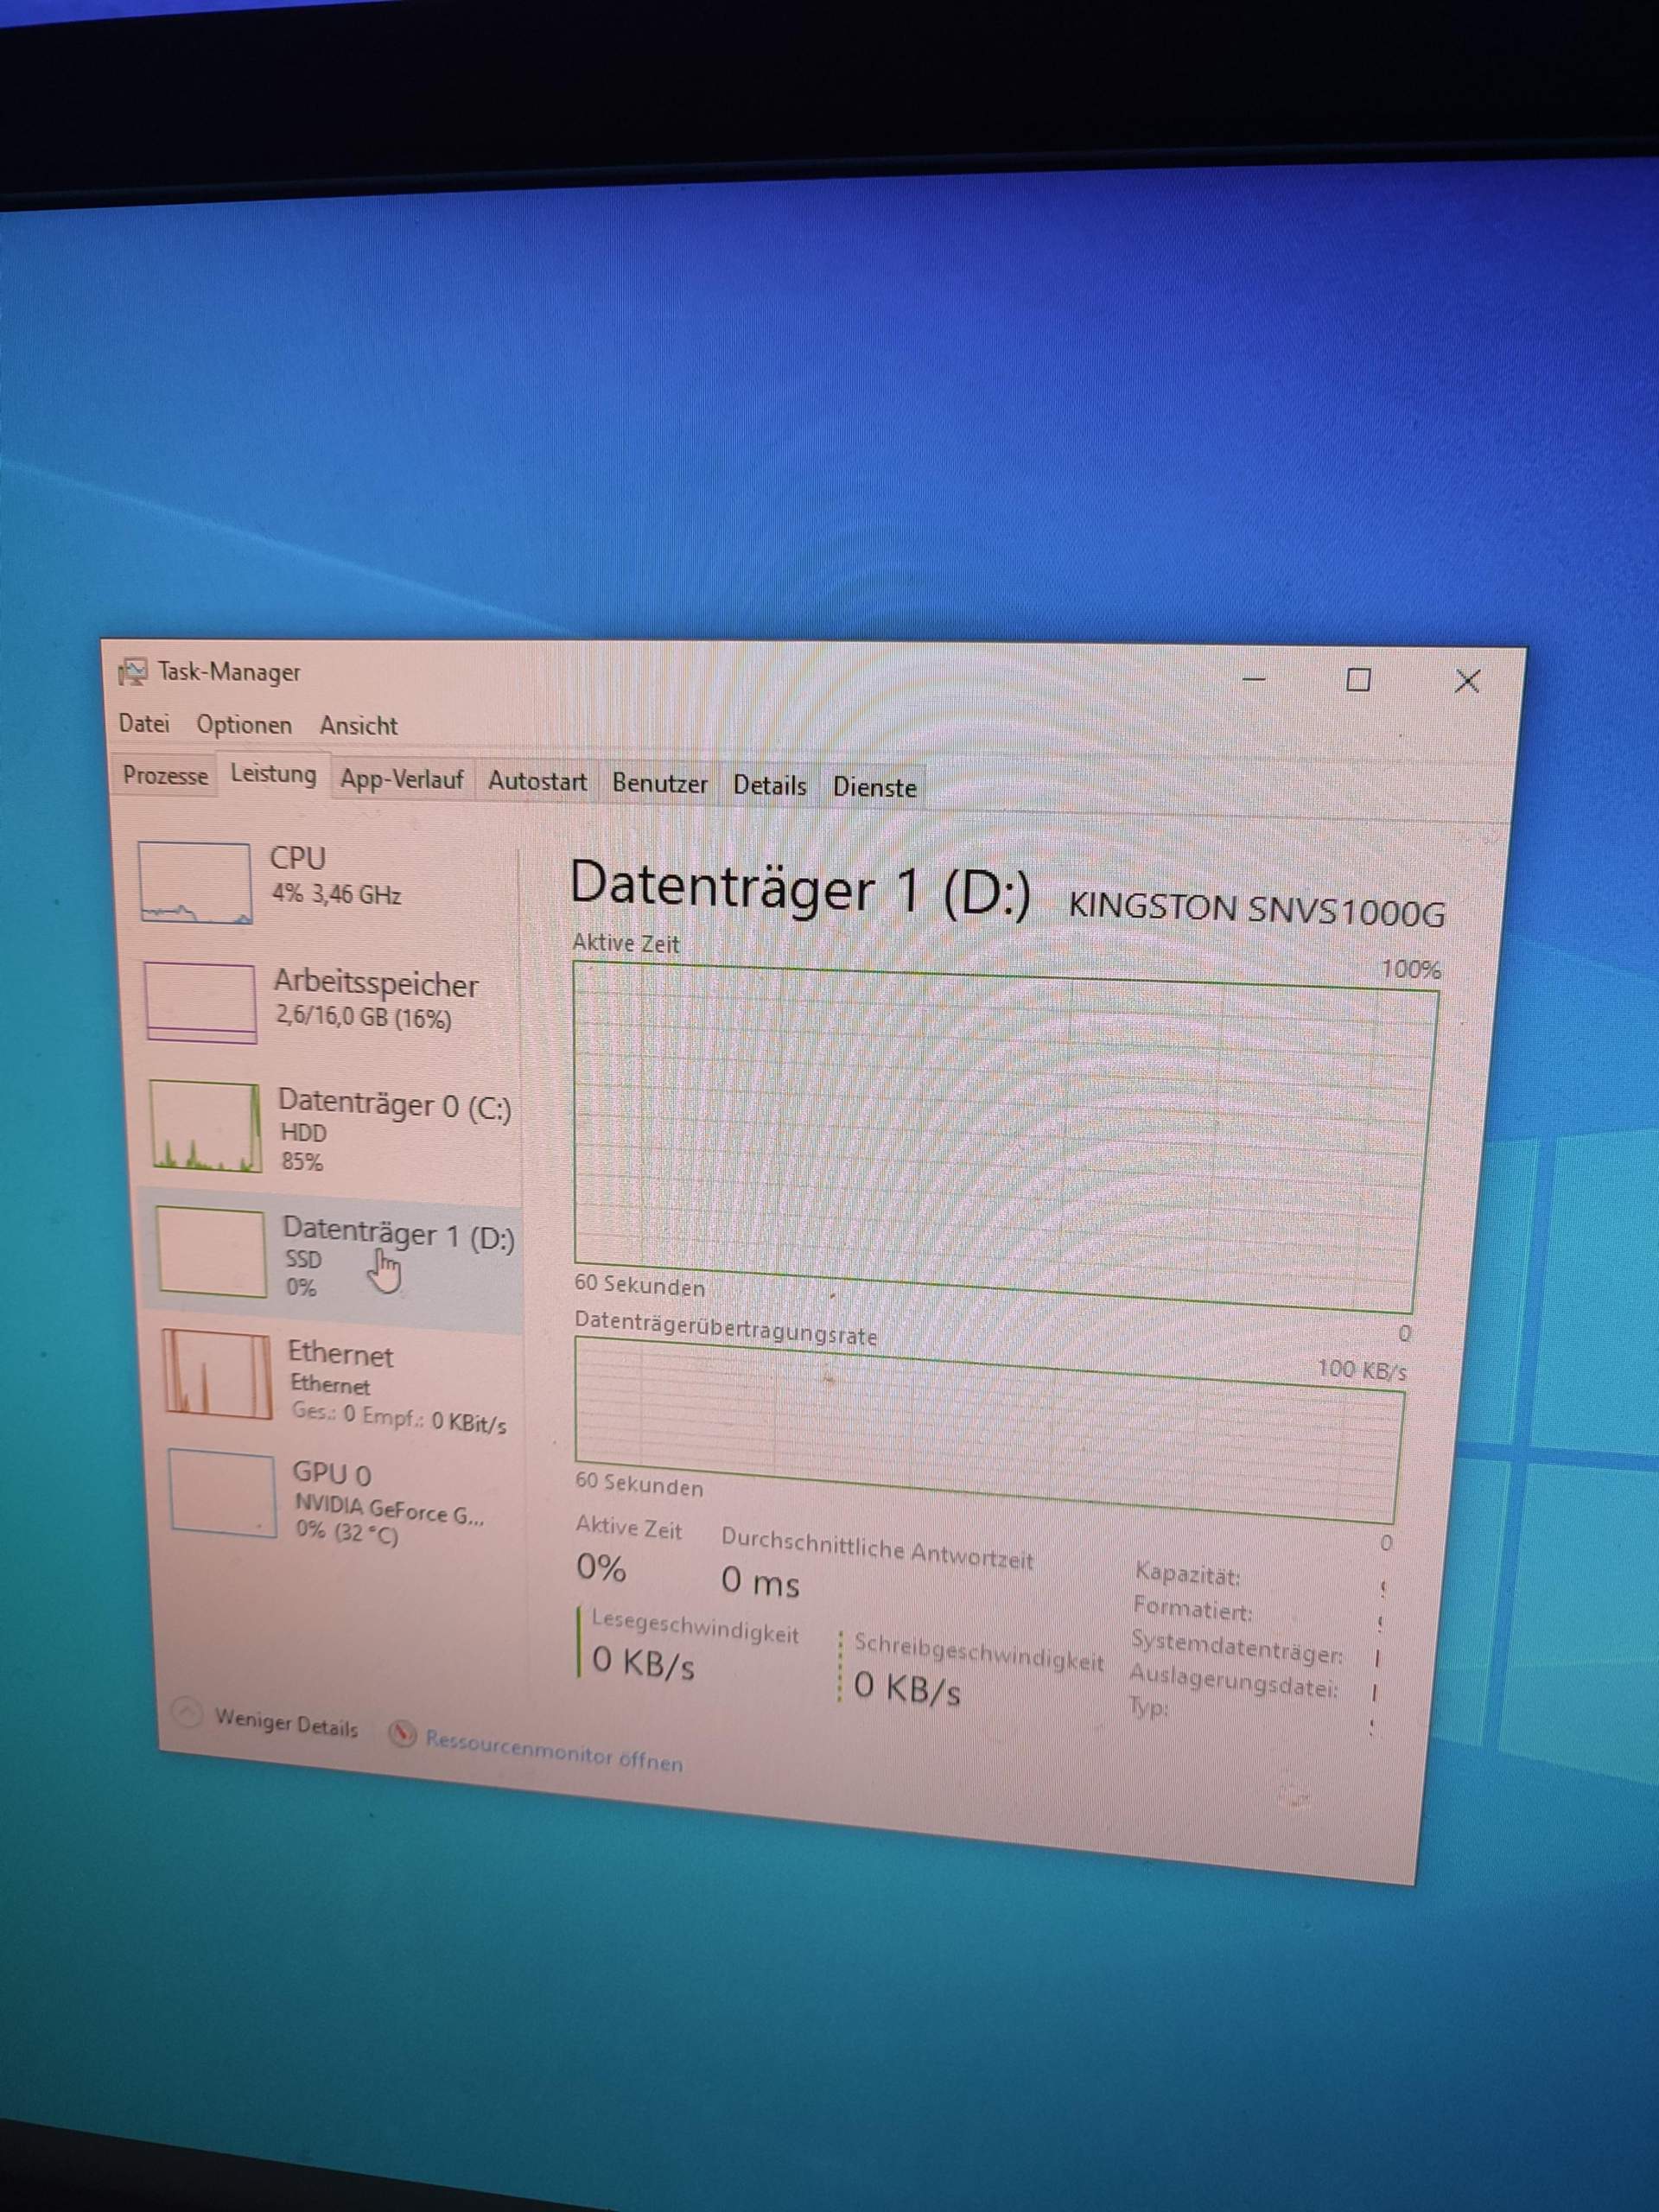Open the Optionen menu
The image size is (1659, 2212).
click(x=243, y=725)
